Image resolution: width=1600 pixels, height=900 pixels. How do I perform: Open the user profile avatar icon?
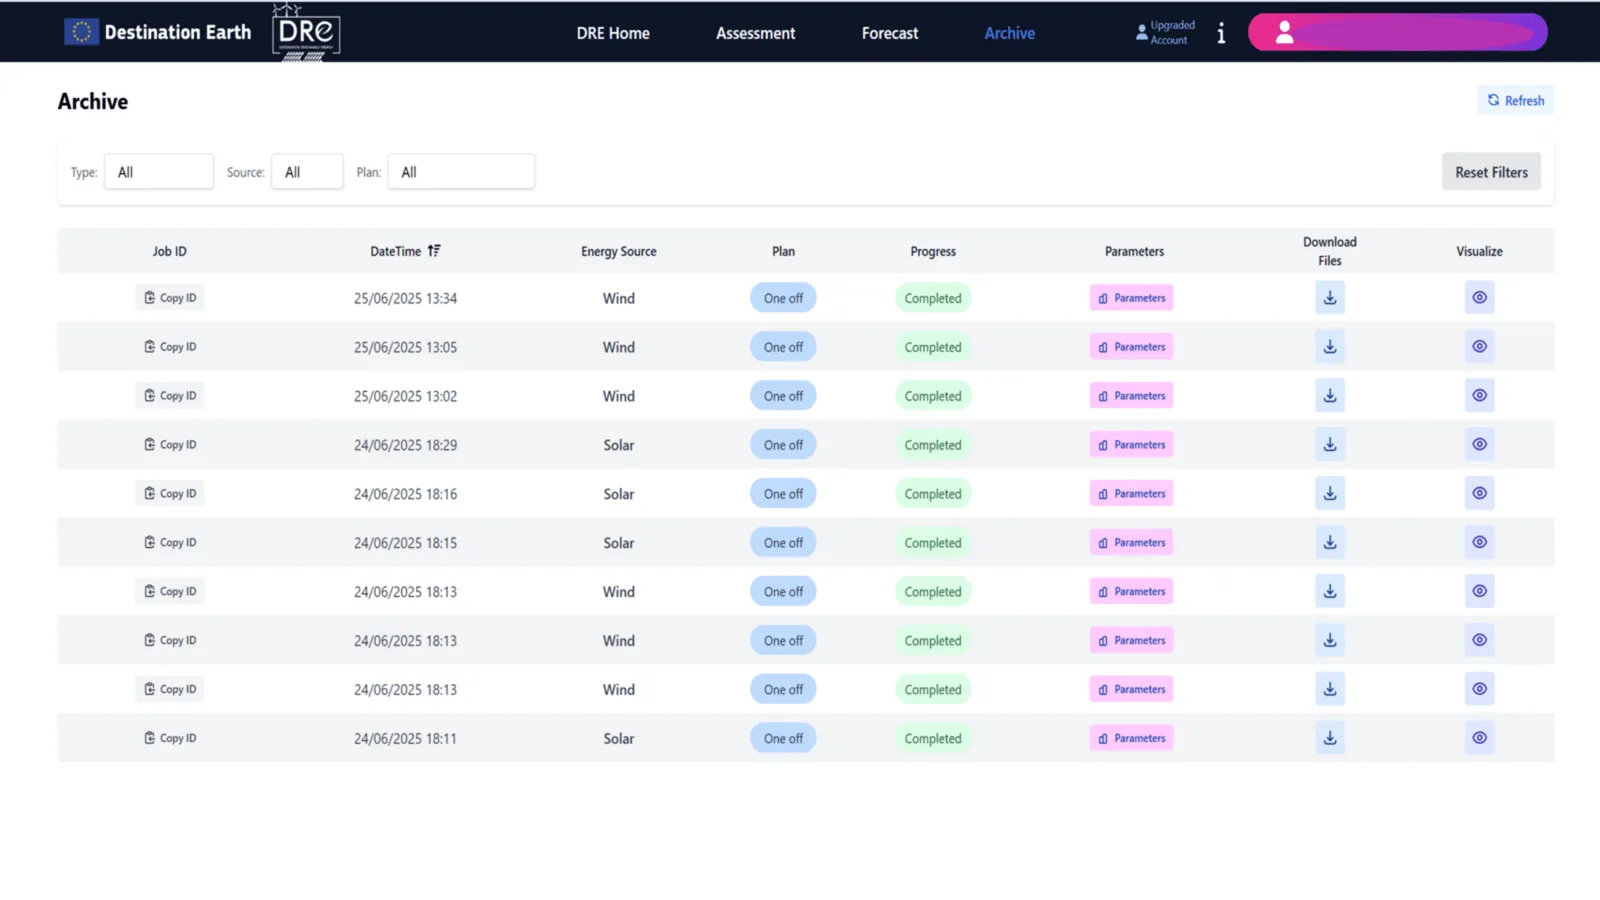pos(1284,33)
